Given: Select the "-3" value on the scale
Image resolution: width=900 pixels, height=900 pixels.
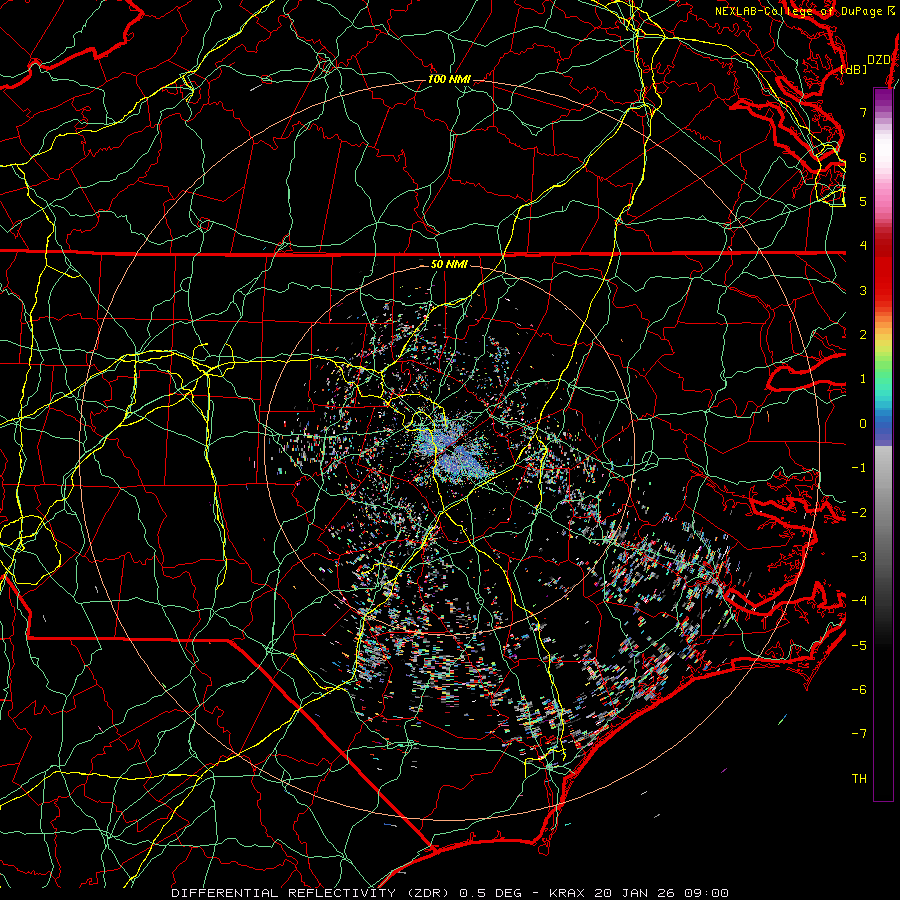Looking at the screenshot, I should click(859, 556).
